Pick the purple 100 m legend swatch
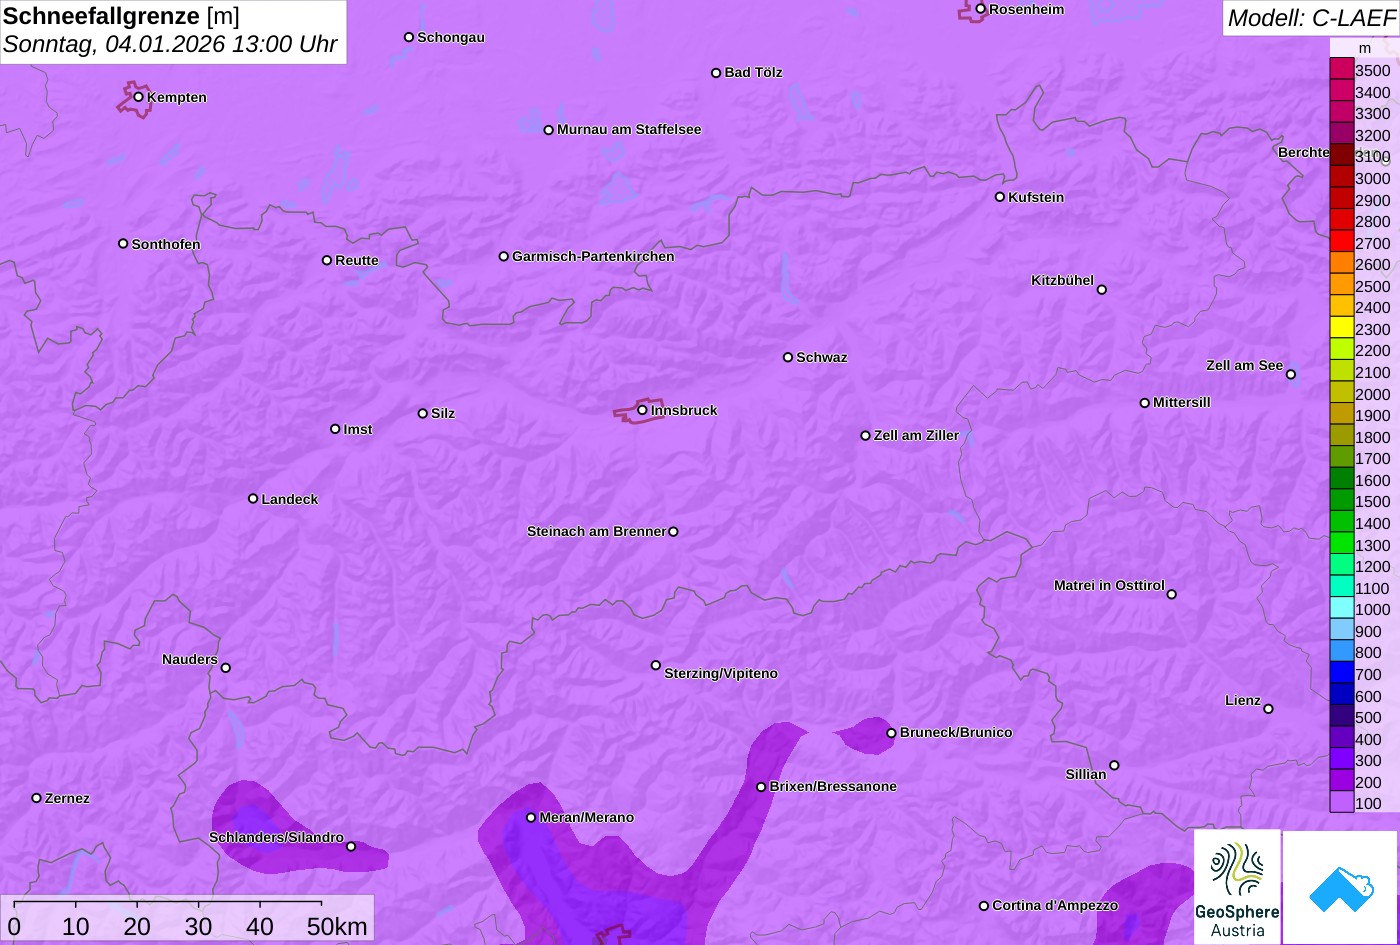Image resolution: width=1400 pixels, height=945 pixels. [1342, 802]
